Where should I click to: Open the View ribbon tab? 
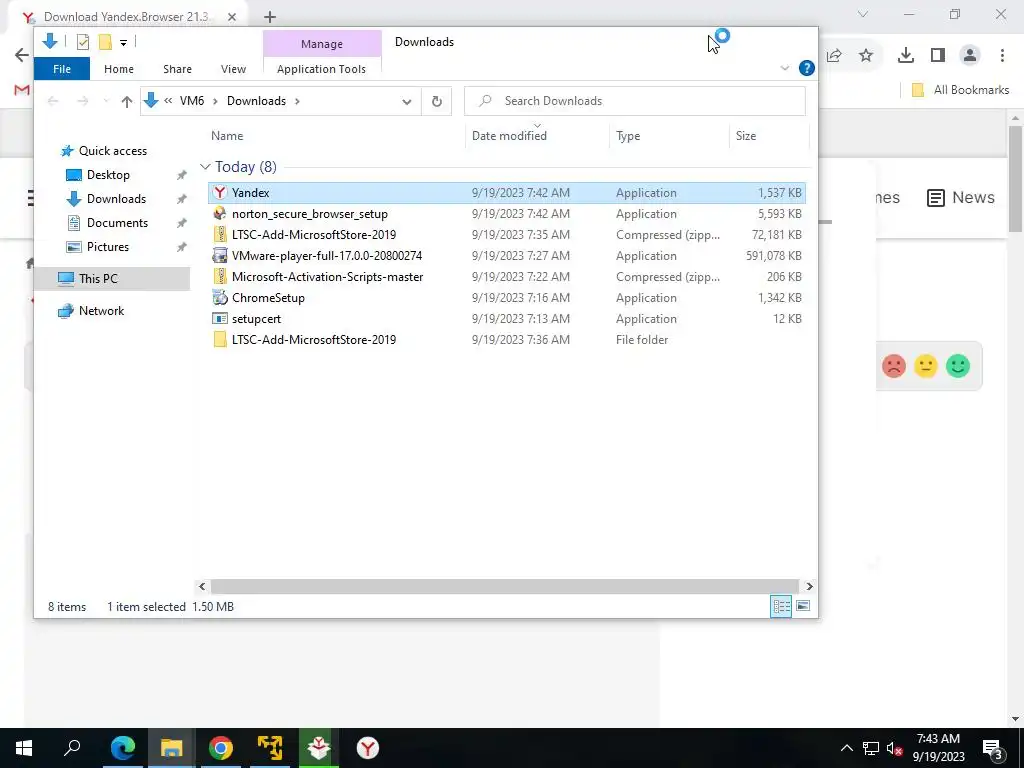(233, 69)
